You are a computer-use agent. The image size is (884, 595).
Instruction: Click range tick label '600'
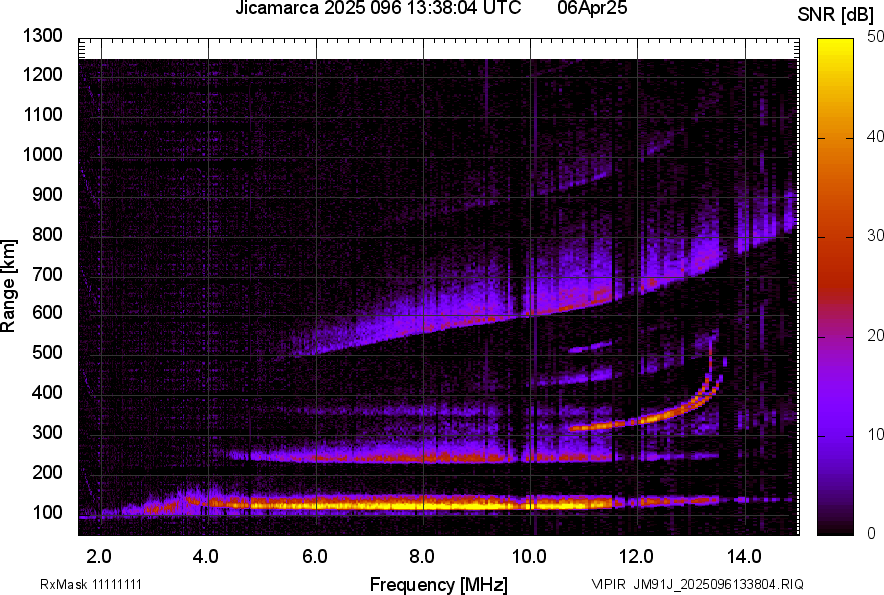(x=47, y=312)
